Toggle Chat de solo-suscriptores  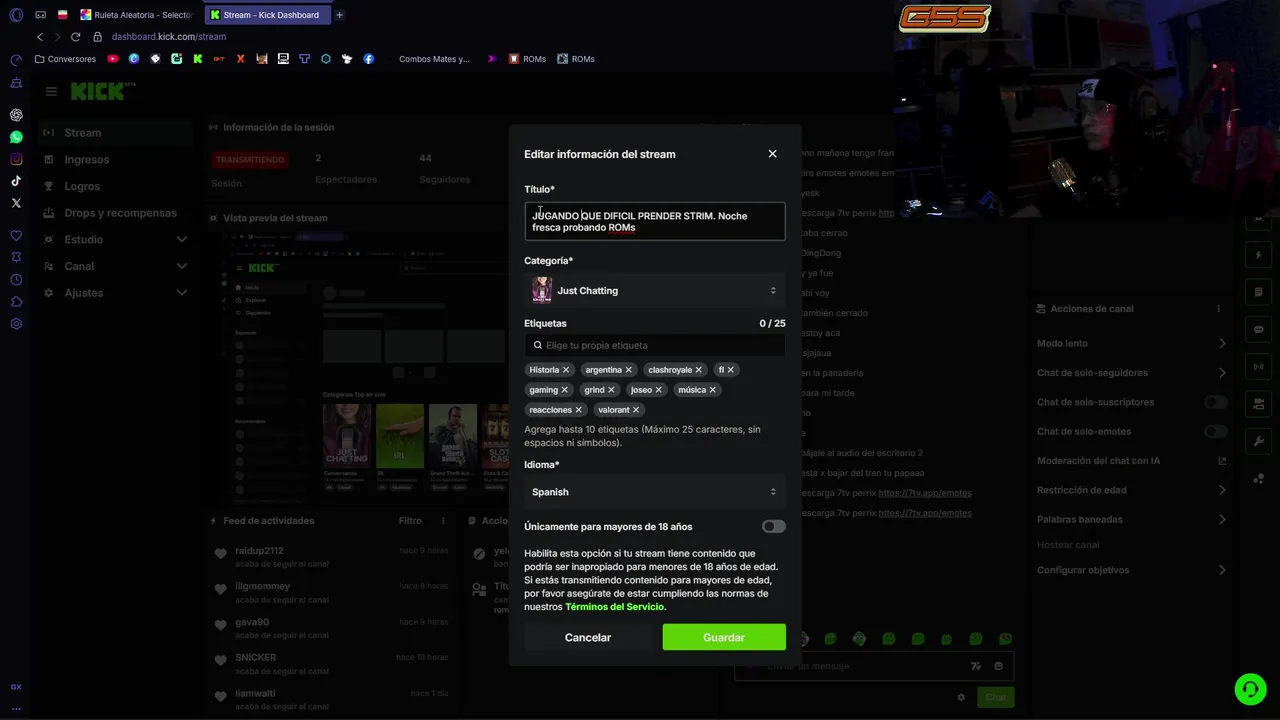[1215, 402]
